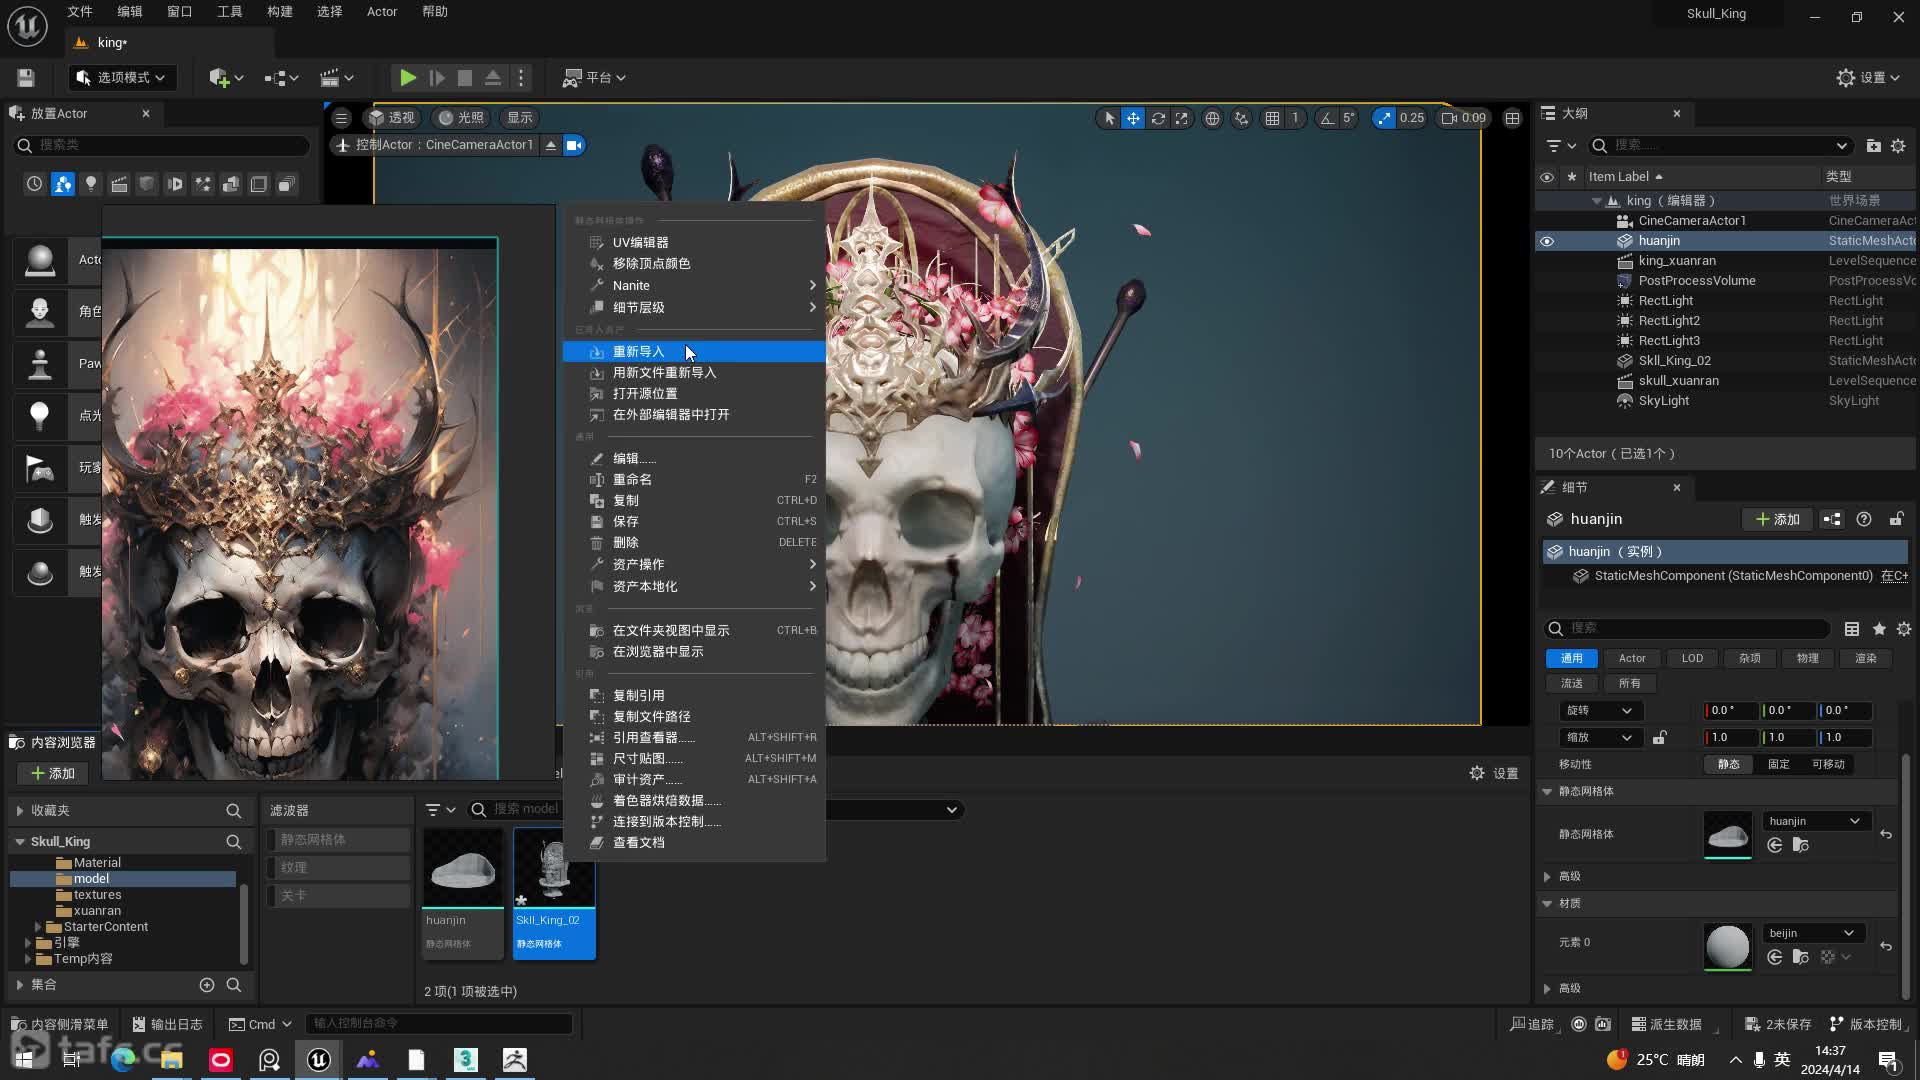Select the basic actors category icon
This screenshot has height=1080, width=1920.
tap(63, 184)
